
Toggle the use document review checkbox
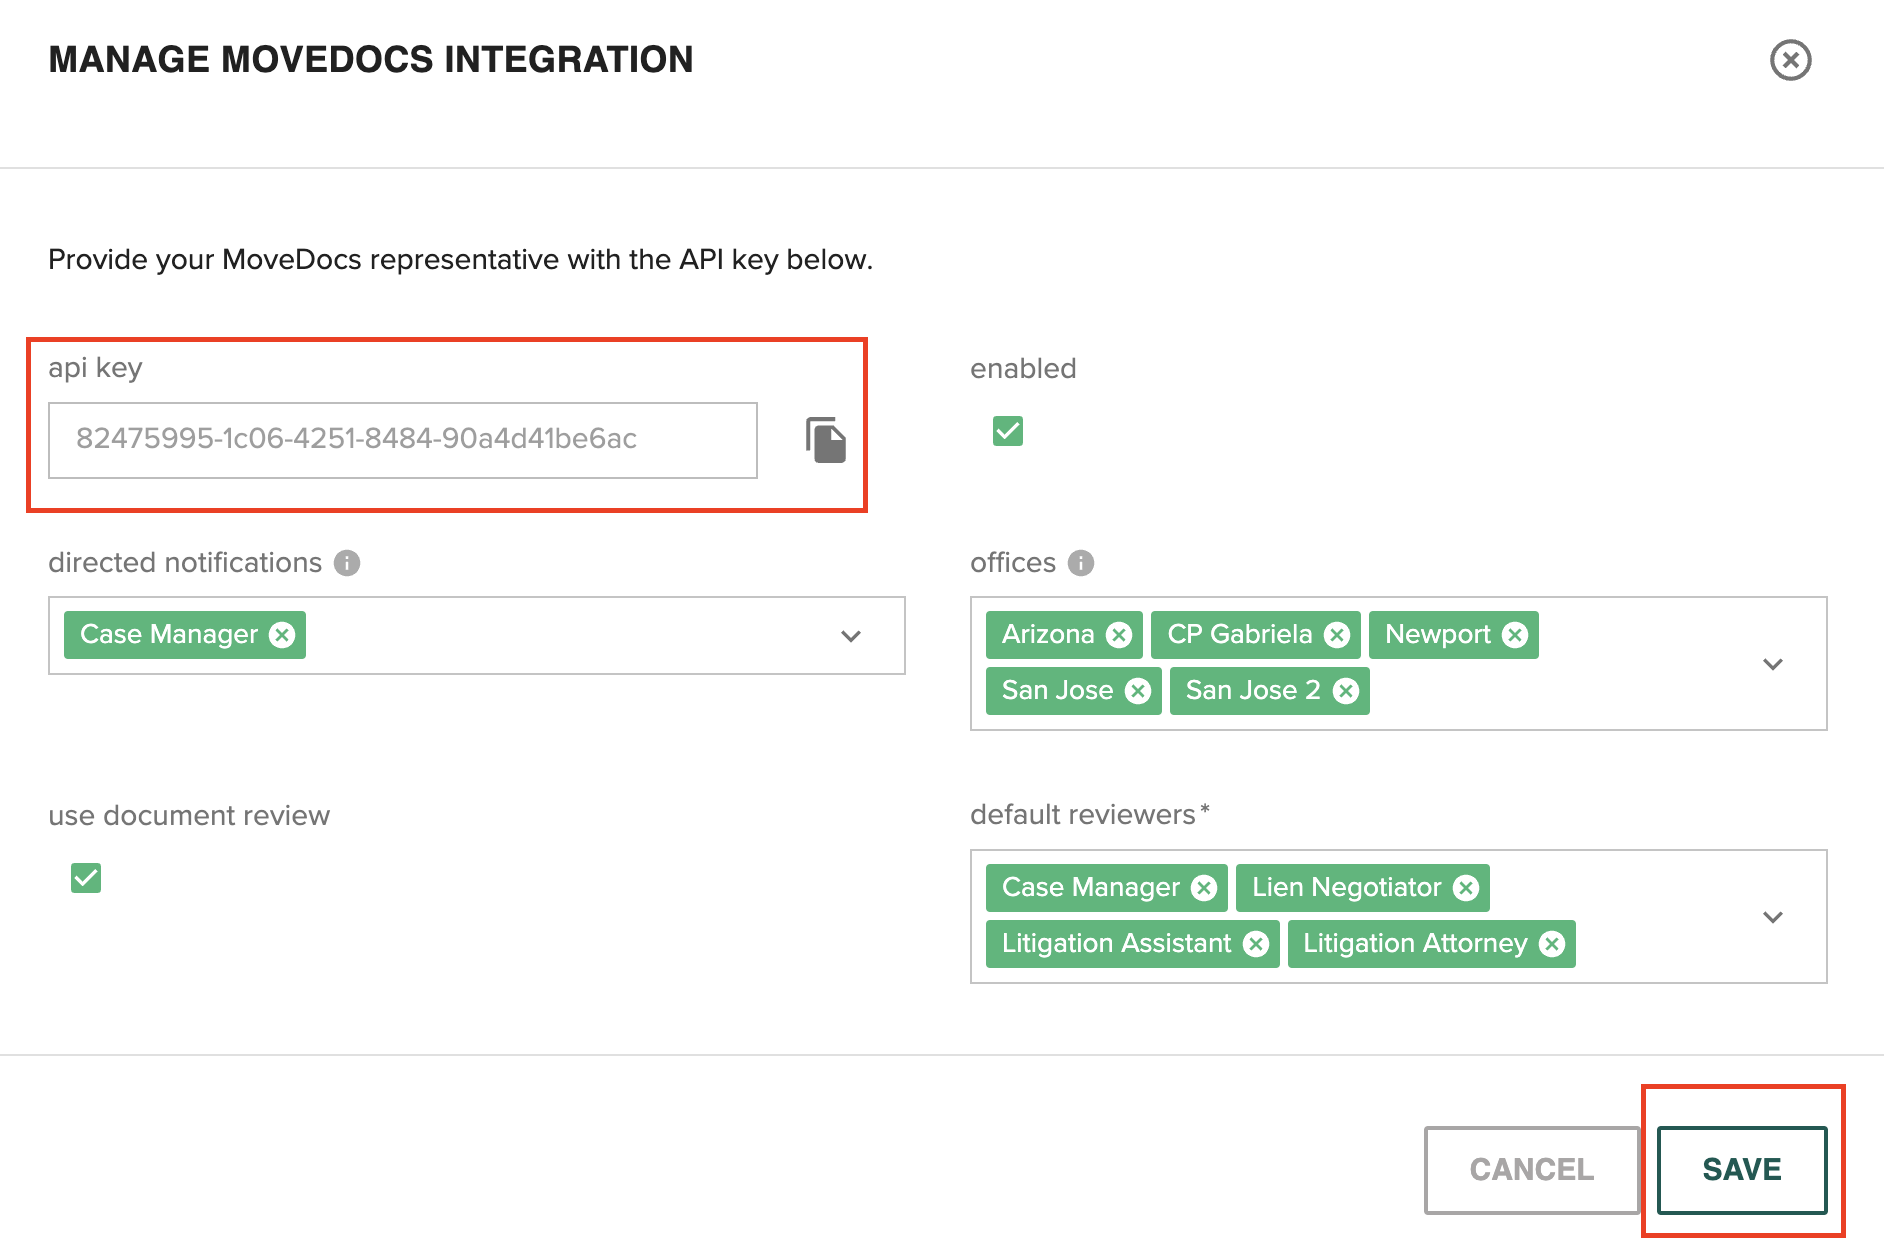(86, 878)
